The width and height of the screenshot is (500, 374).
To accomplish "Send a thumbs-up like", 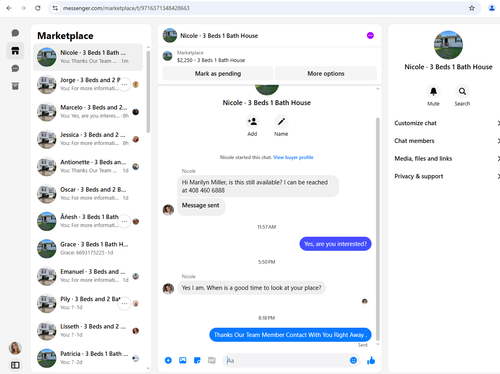I will point(371,360).
